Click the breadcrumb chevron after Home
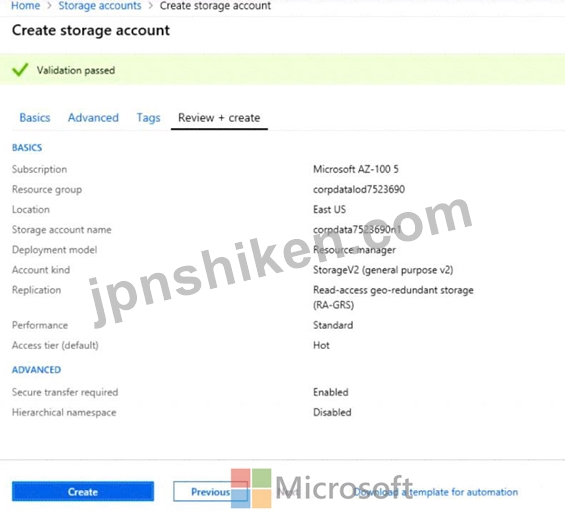Screen dimensions: 565x512 [49, 6]
